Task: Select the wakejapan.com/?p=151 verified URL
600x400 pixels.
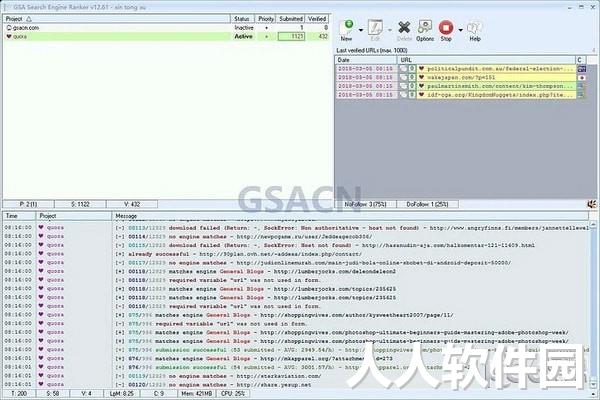Action: [x=461, y=77]
